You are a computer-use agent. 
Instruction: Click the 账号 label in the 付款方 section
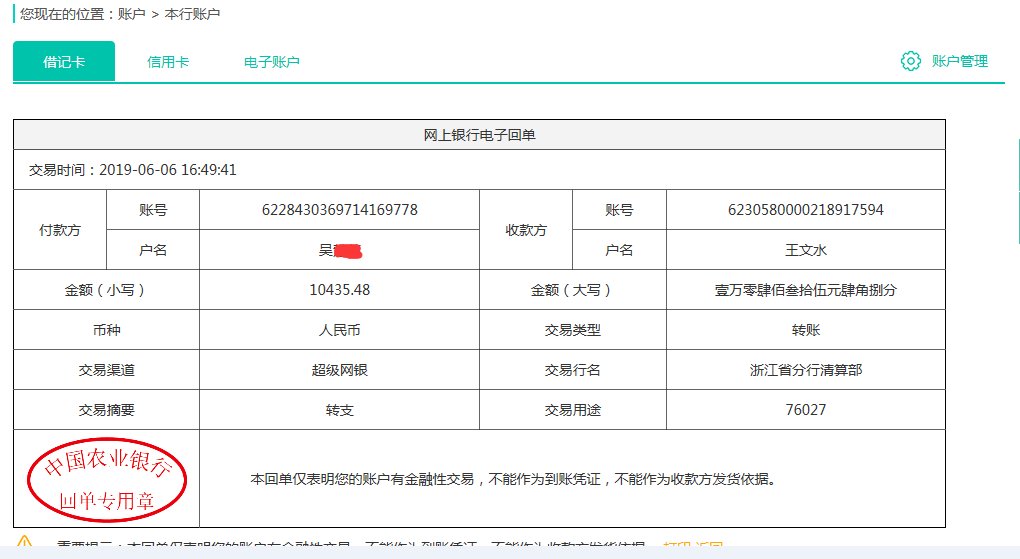[153, 210]
